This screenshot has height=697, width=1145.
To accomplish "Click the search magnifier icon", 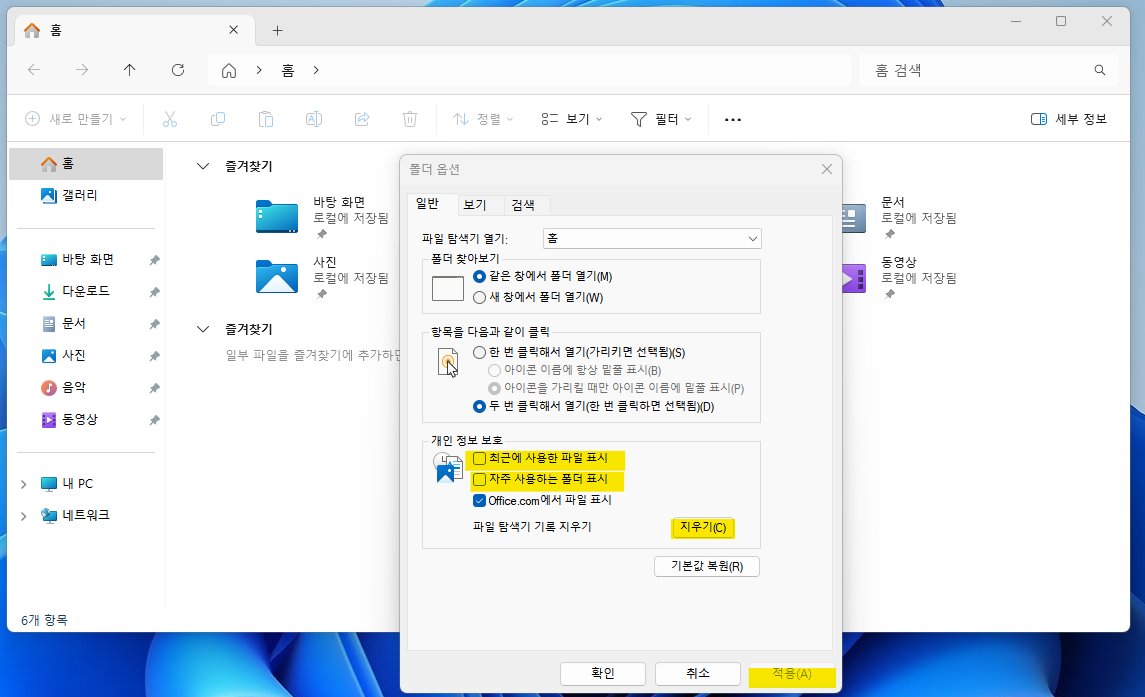I will 1100,70.
